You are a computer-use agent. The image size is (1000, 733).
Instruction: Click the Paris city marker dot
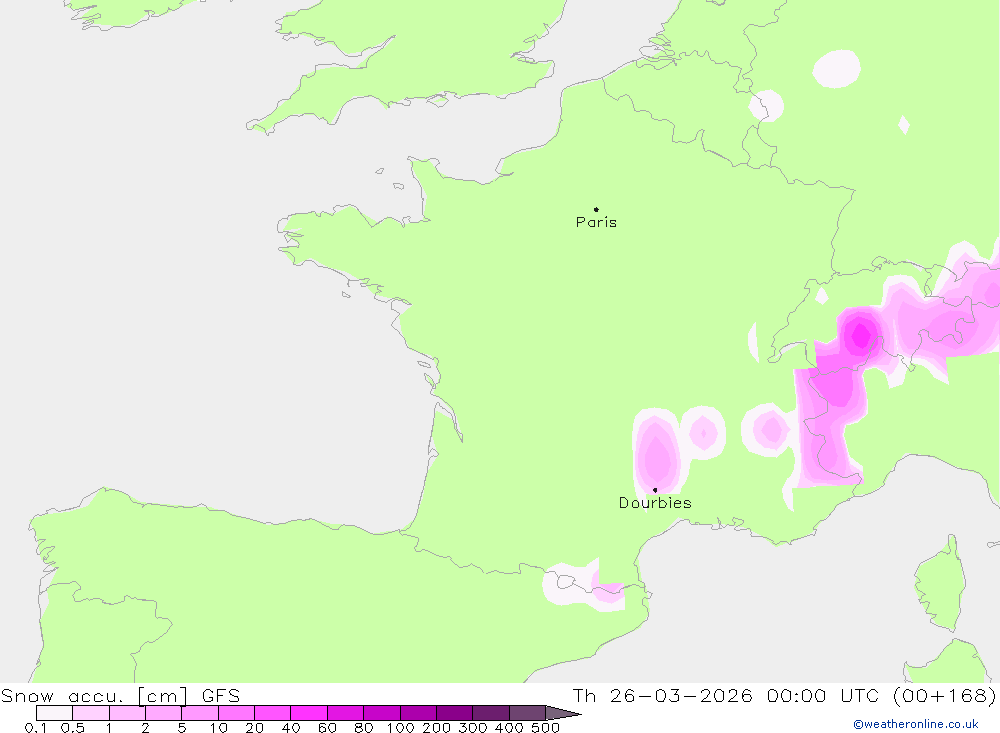[596, 209]
